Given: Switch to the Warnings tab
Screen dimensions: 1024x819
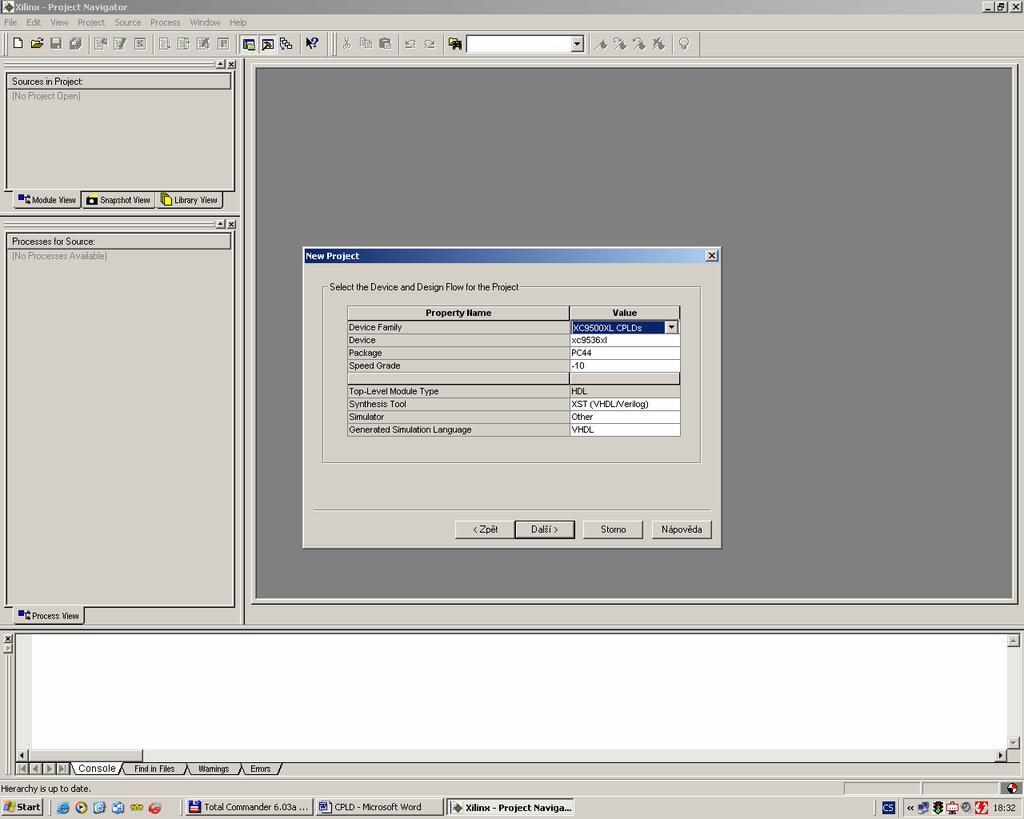Looking at the screenshot, I should click(x=214, y=769).
